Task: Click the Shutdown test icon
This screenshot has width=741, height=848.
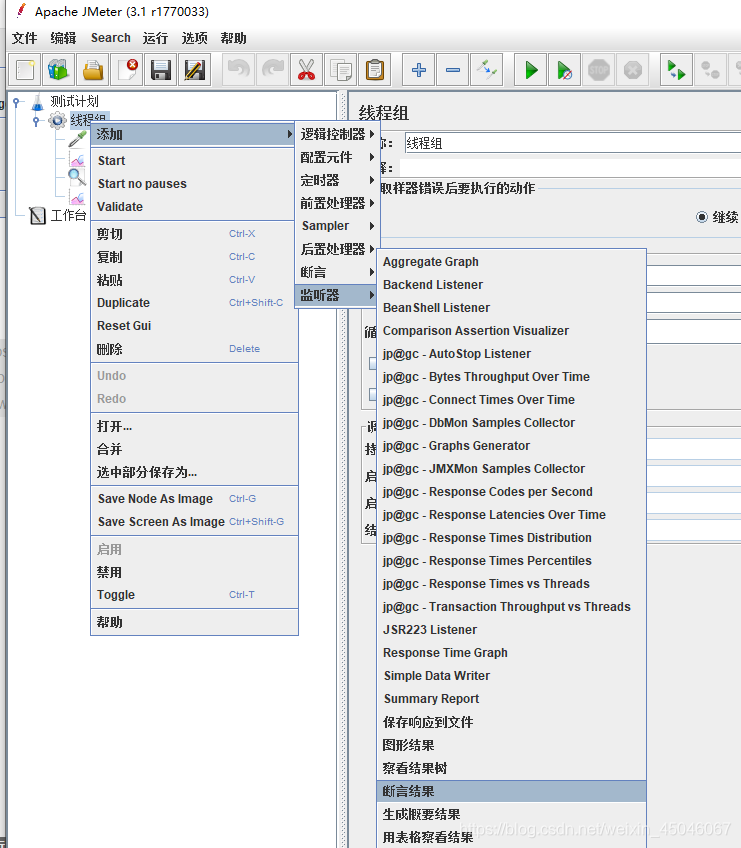Action: click(x=632, y=70)
